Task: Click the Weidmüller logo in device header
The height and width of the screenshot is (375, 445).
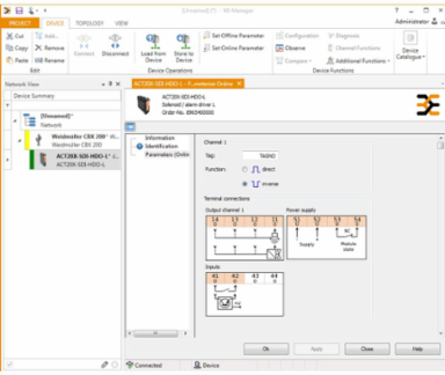Action: tap(428, 105)
